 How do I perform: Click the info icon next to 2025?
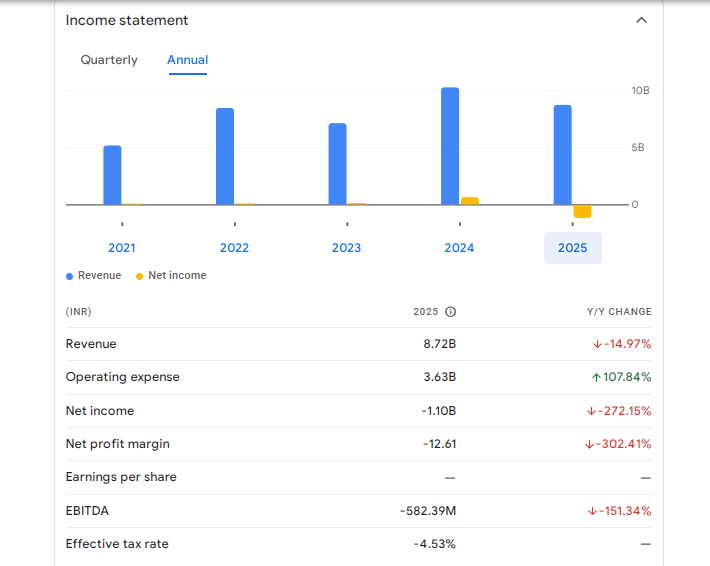coord(450,312)
